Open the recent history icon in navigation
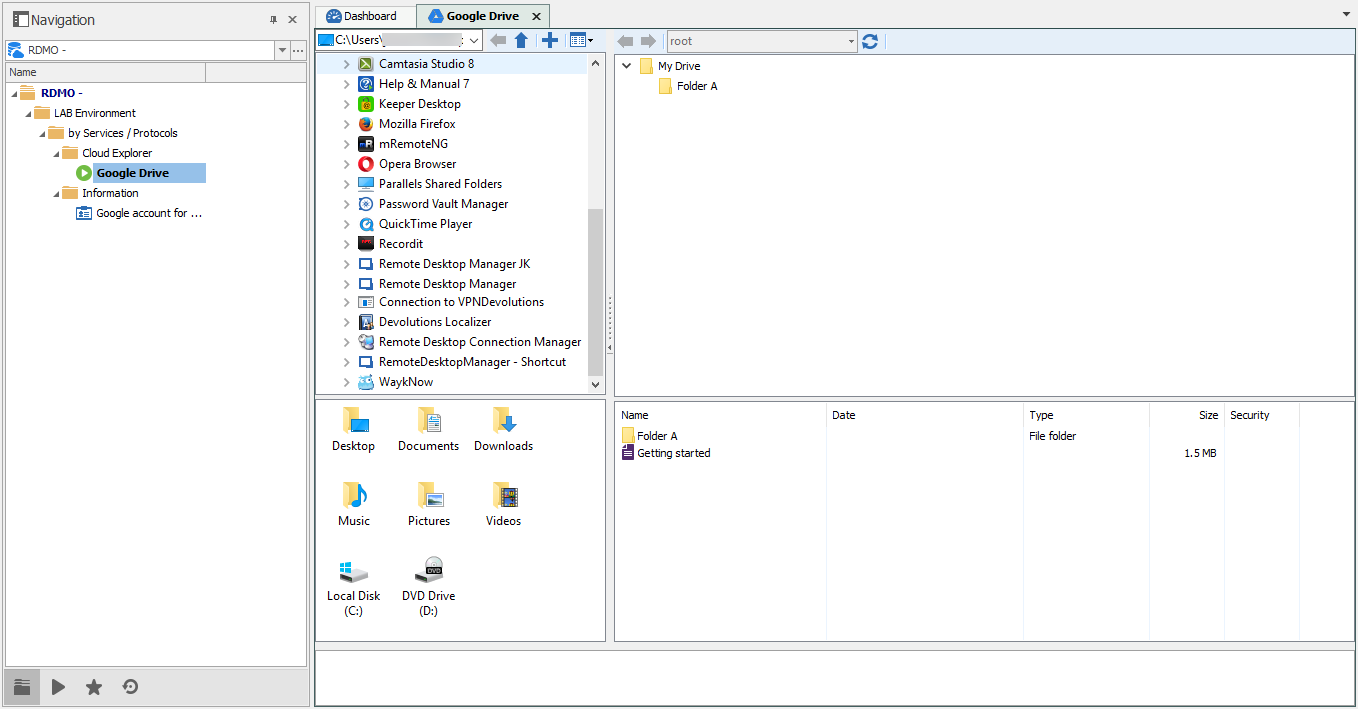 [x=130, y=687]
